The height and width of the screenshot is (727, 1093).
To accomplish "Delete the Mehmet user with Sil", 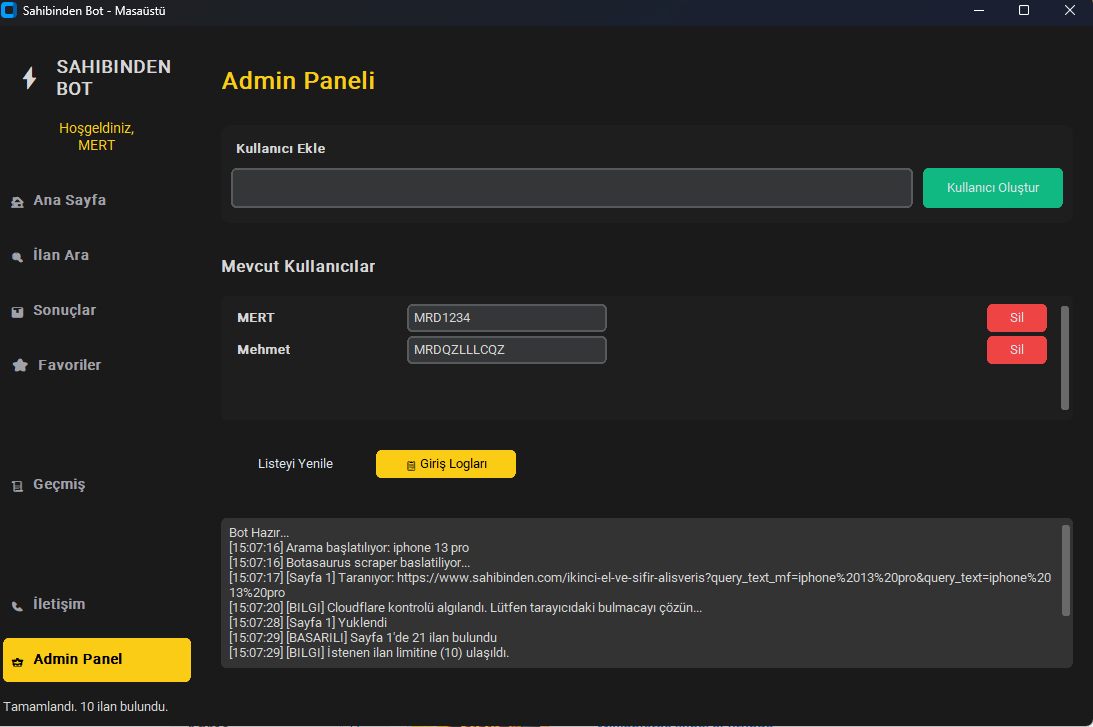I will [1016, 350].
